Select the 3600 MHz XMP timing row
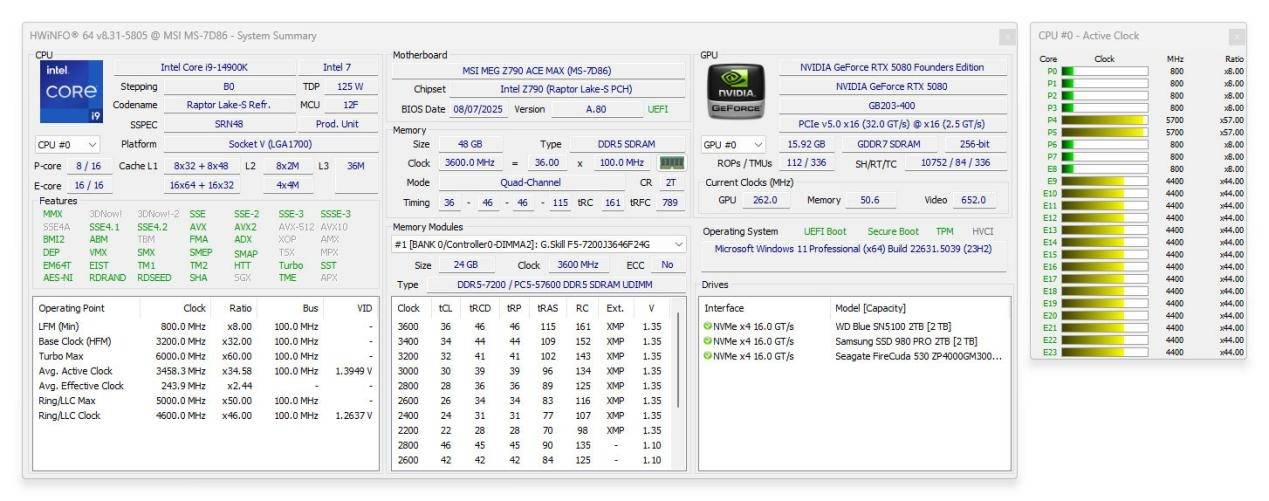This screenshot has width=1269, height=501. 530,326
